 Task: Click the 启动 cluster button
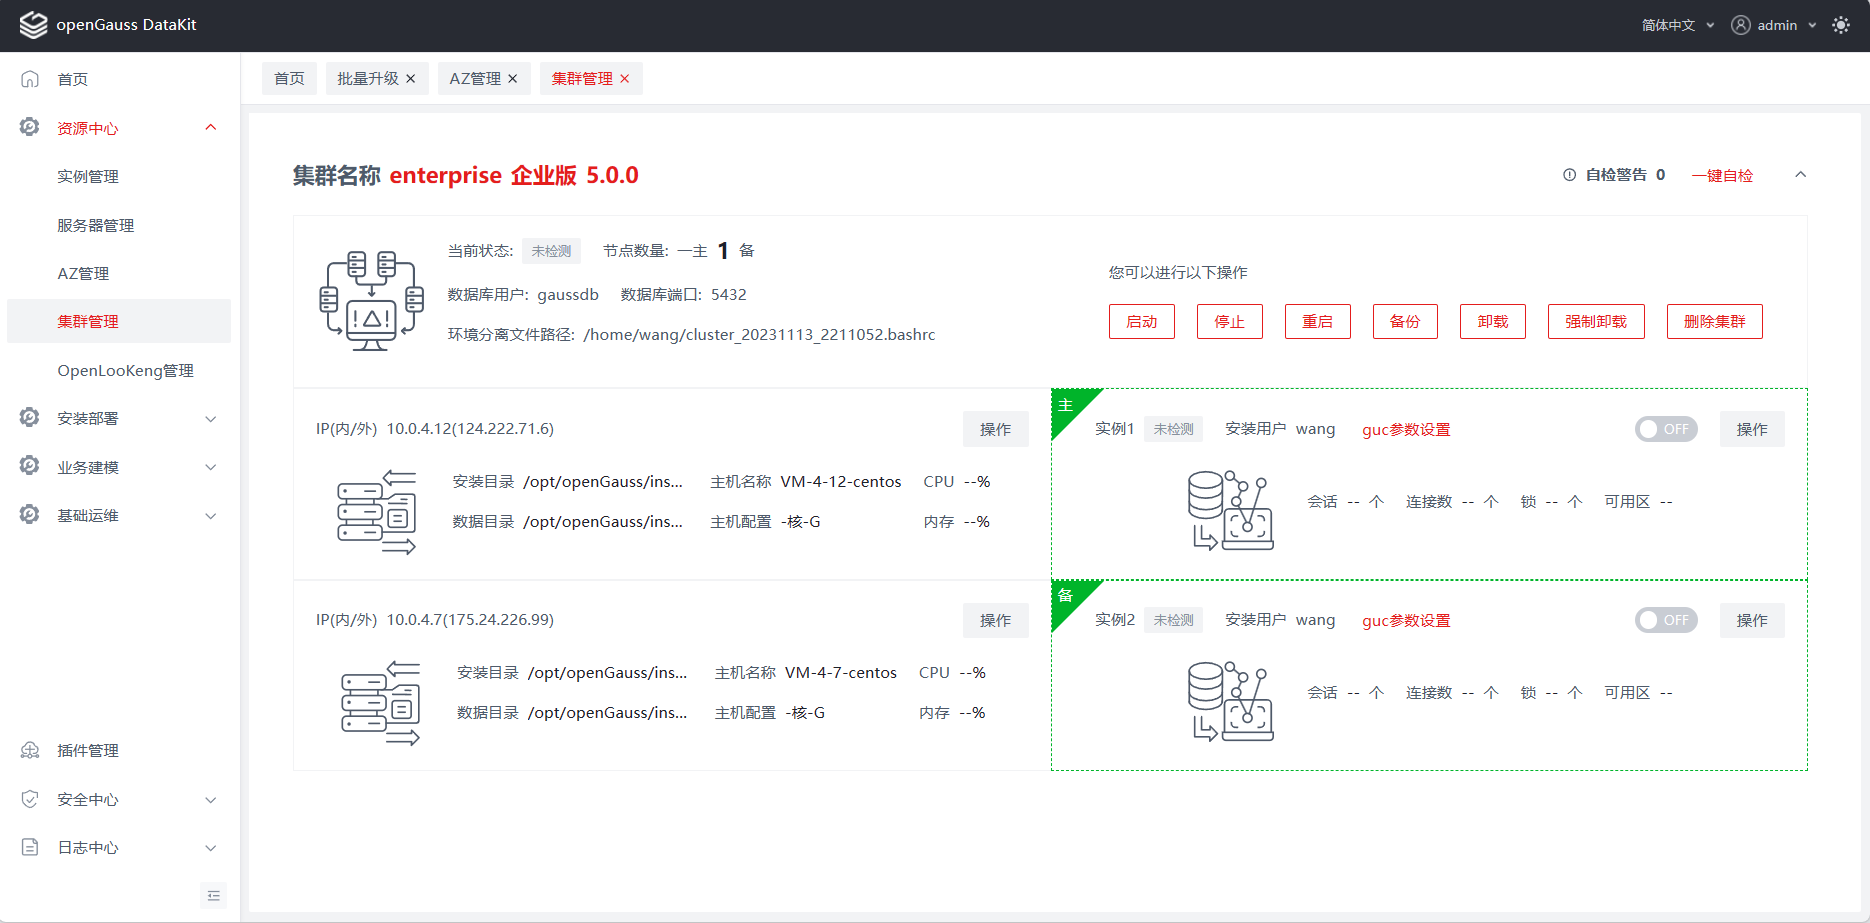pyautogui.click(x=1141, y=321)
